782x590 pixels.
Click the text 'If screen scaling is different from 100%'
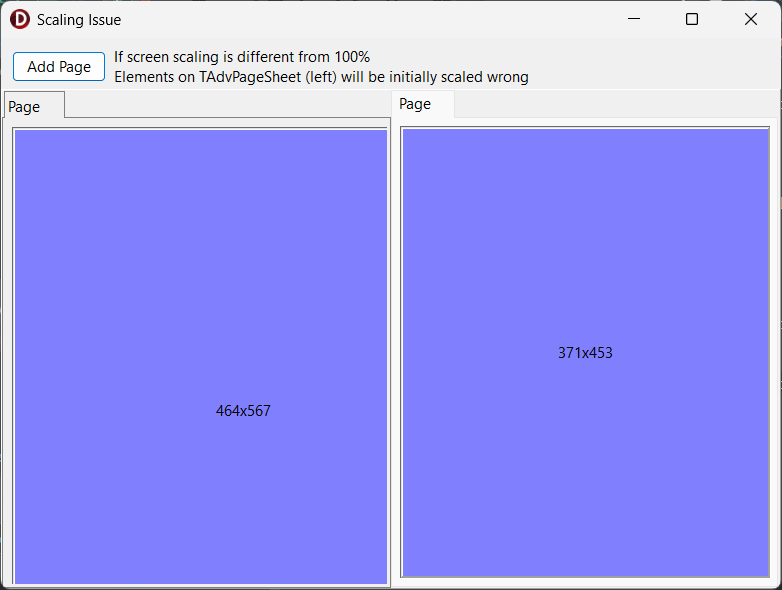(x=242, y=57)
